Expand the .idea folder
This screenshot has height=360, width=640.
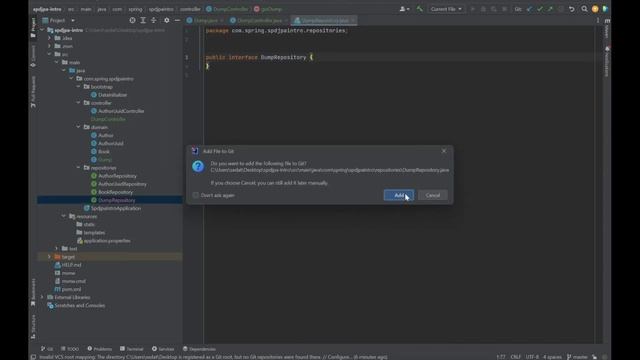(x=49, y=38)
